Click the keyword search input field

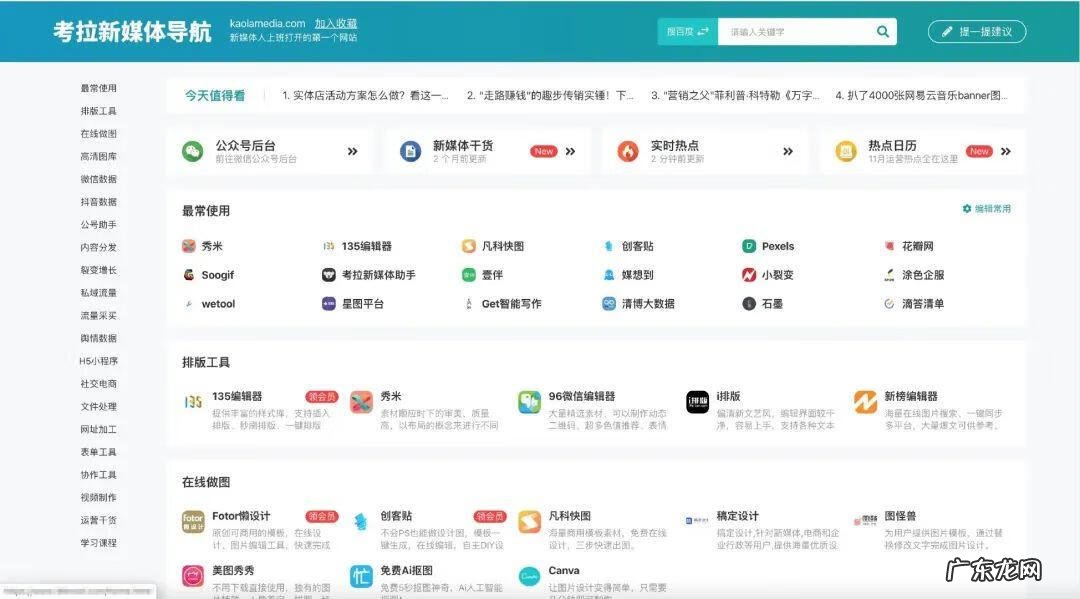click(795, 32)
